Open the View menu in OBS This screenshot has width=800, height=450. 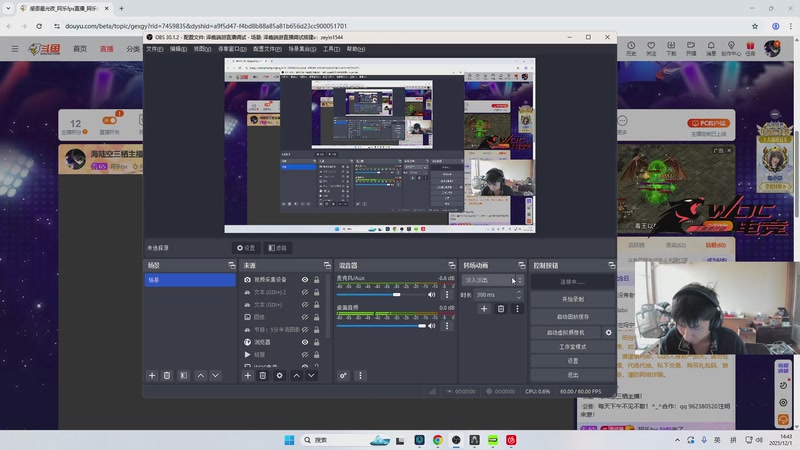(x=202, y=49)
